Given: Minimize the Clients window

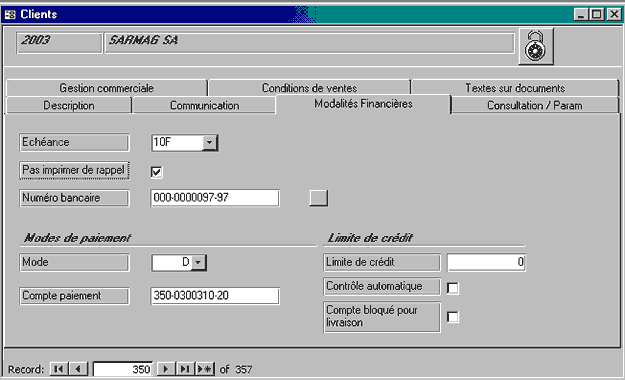Looking at the screenshot, I should 581,15.
